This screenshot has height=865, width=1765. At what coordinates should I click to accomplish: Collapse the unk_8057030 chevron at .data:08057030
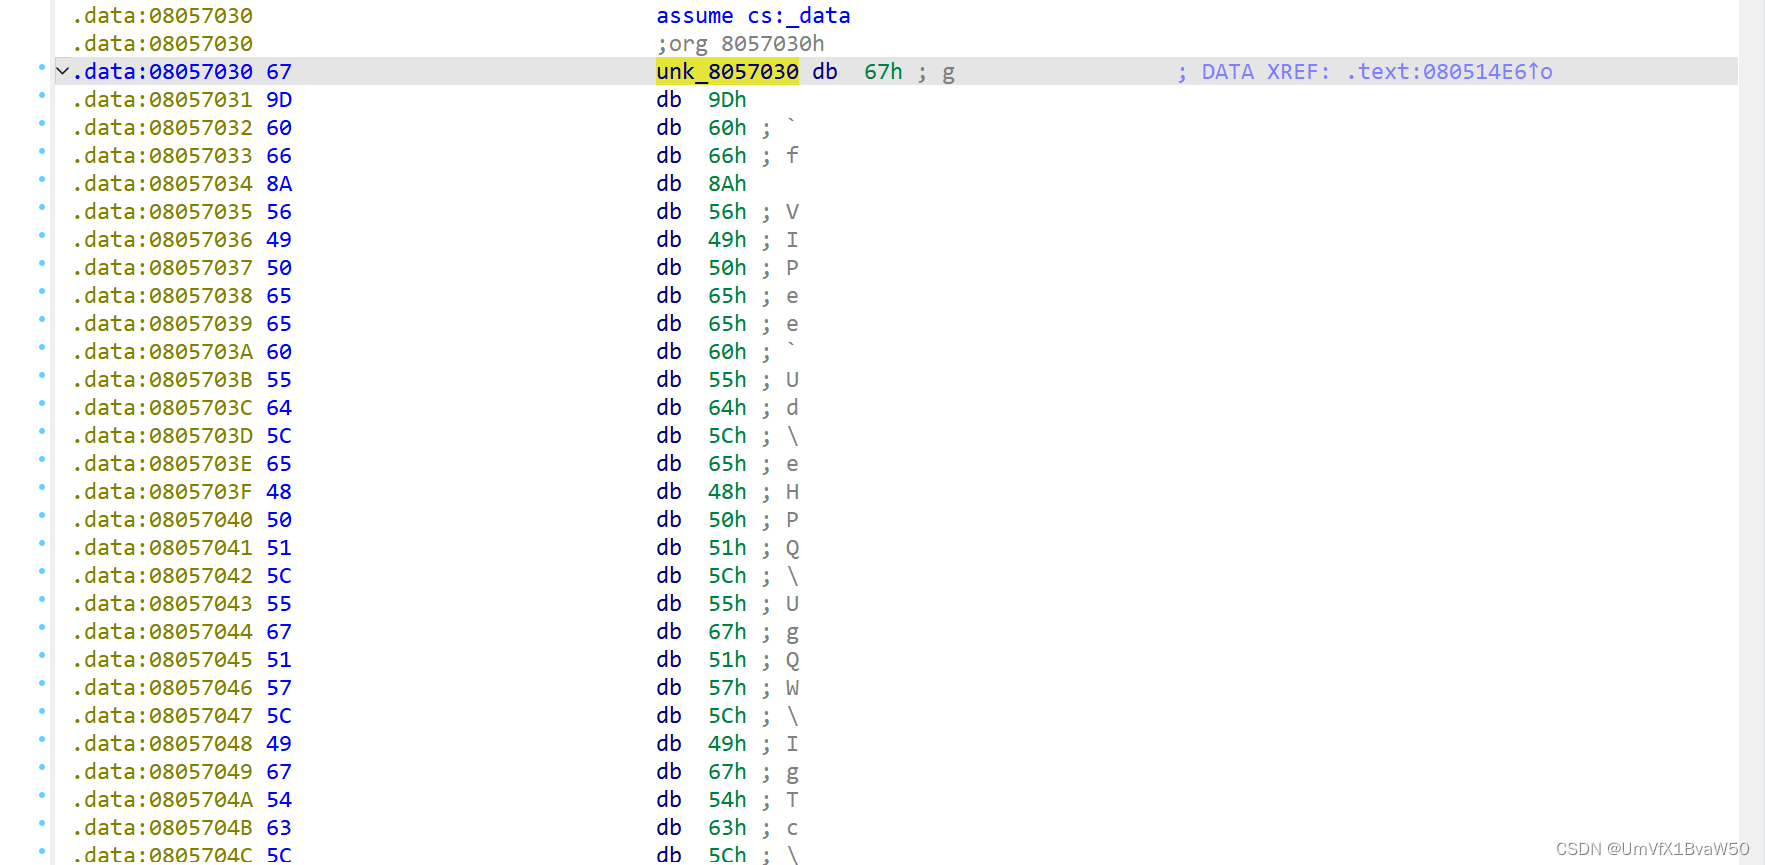pos(63,71)
